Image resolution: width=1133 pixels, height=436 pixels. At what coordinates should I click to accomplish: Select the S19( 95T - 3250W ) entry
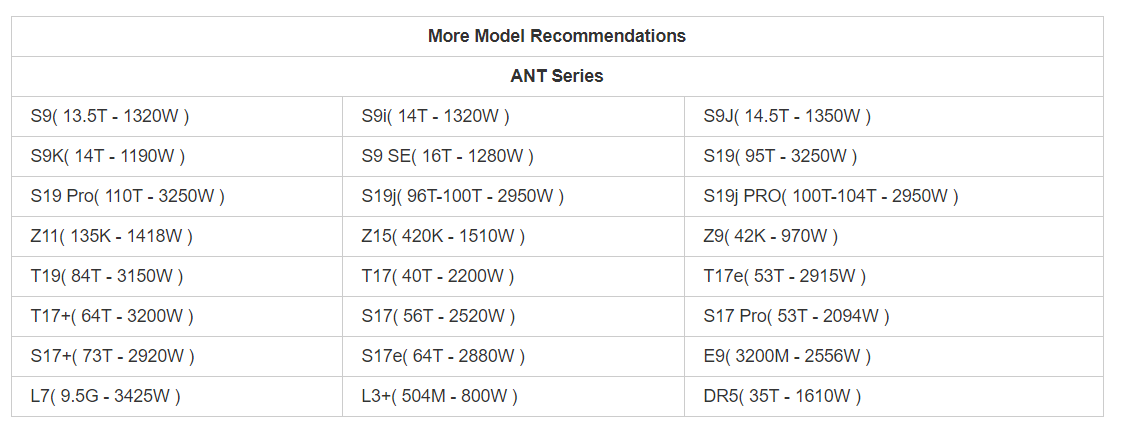click(x=780, y=156)
